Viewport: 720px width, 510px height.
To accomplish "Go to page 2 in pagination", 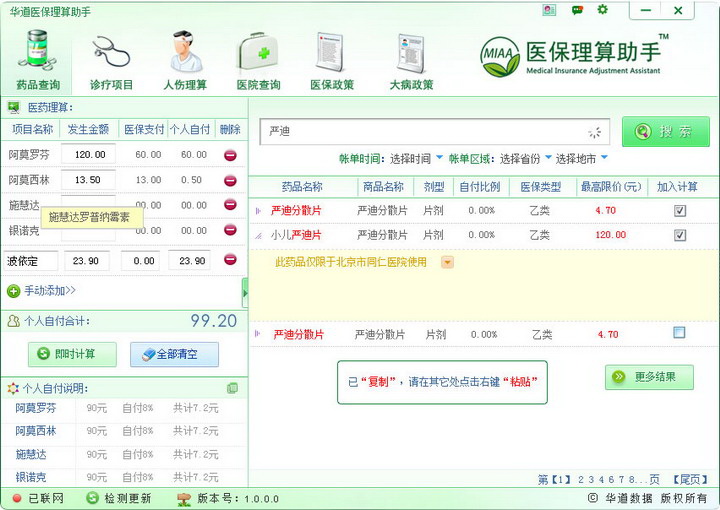I will click(581, 480).
